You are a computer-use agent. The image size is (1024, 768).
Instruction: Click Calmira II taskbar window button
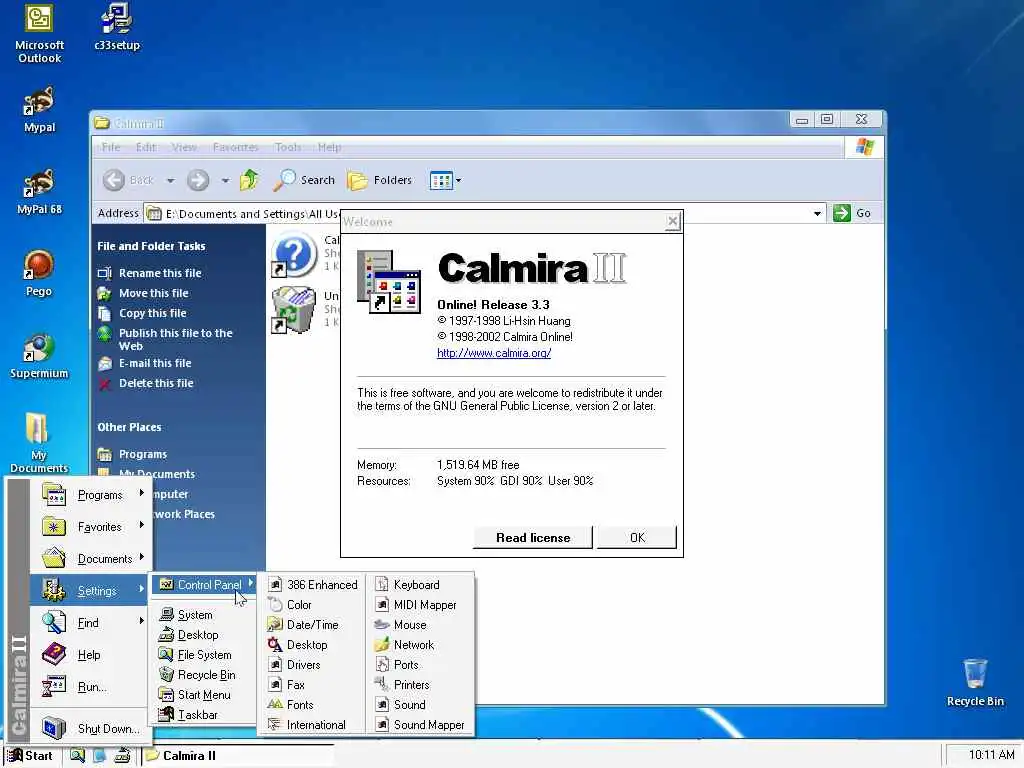(x=238, y=756)
